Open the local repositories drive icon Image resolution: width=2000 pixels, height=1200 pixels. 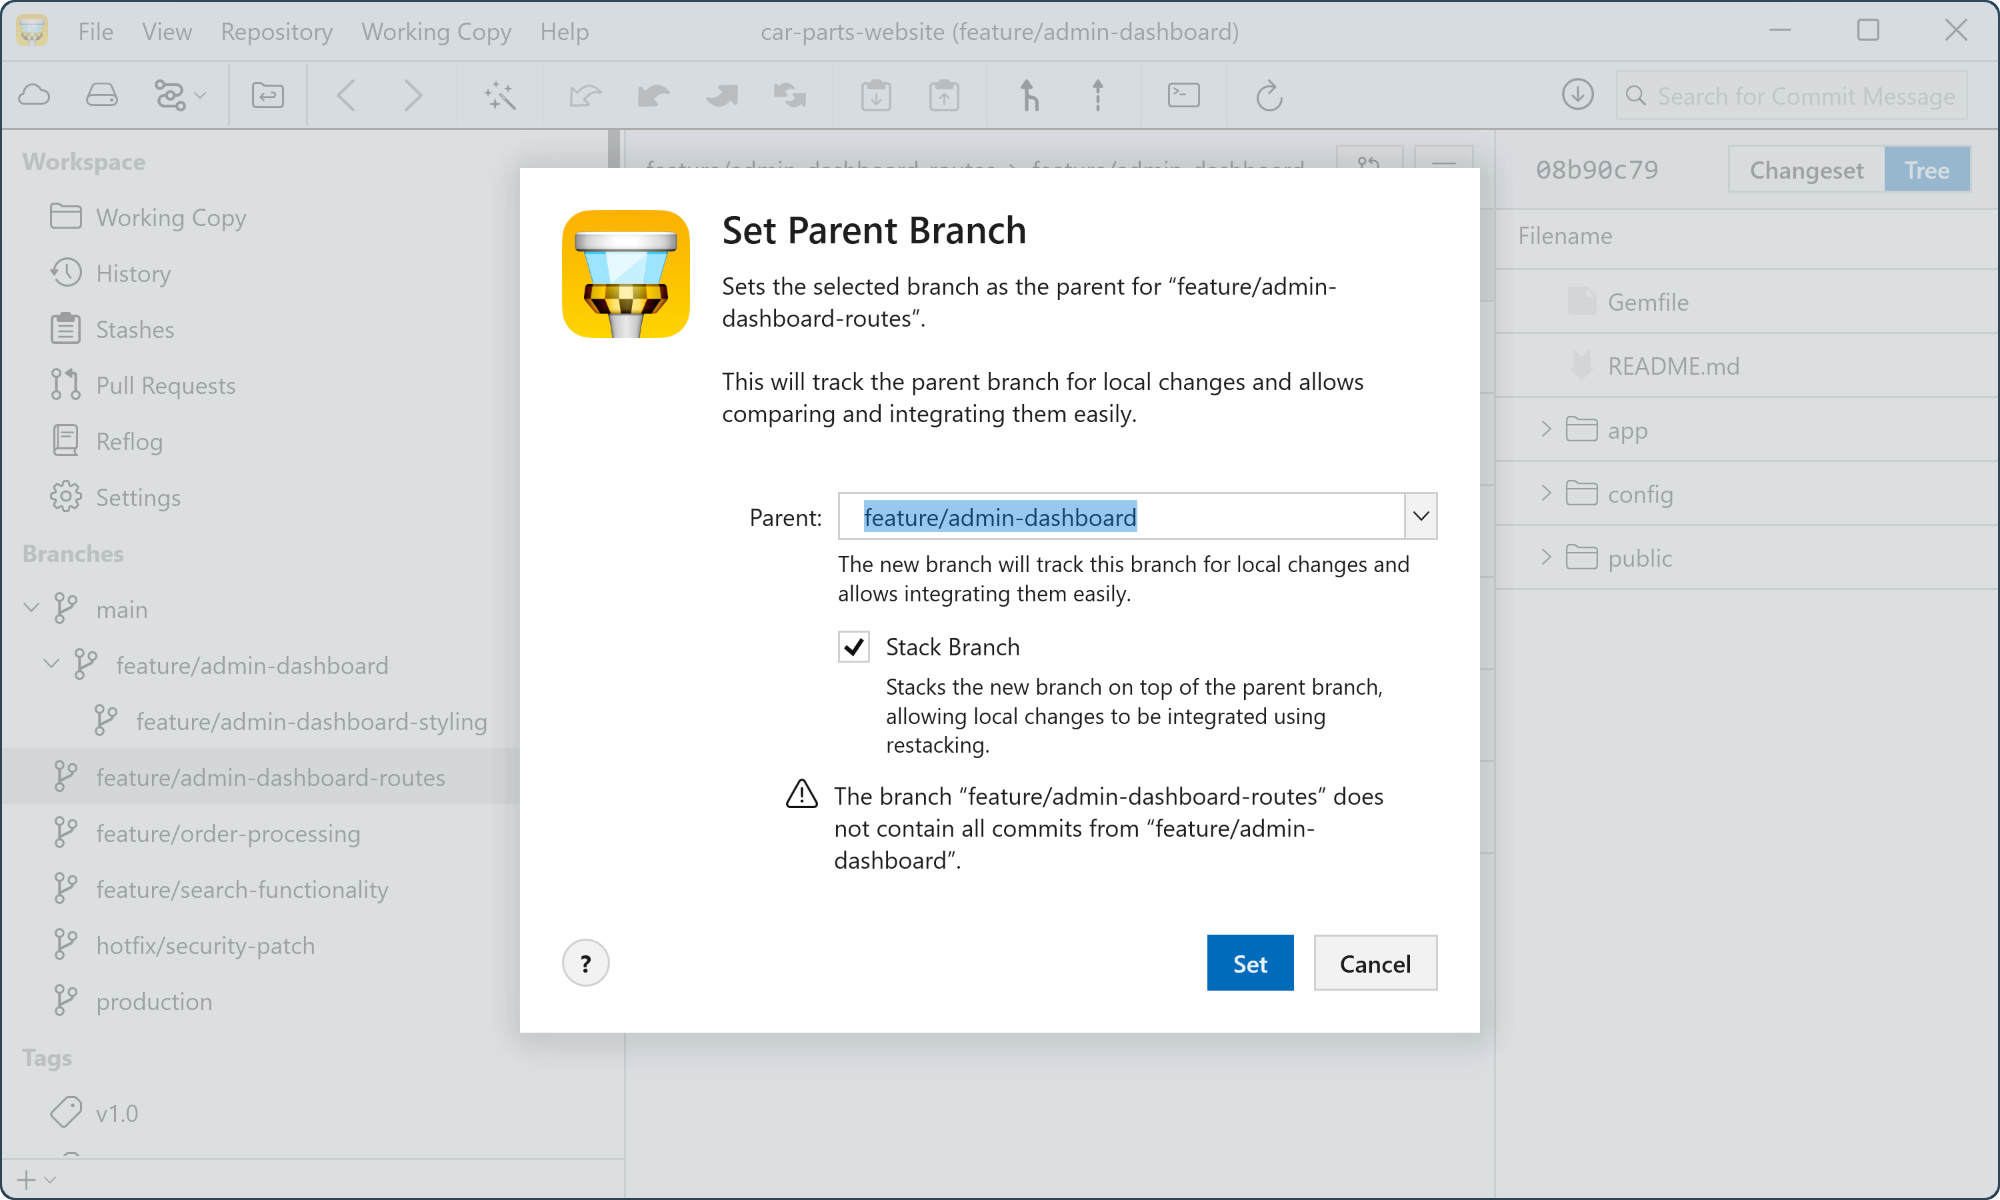click(x=101, y=95)
